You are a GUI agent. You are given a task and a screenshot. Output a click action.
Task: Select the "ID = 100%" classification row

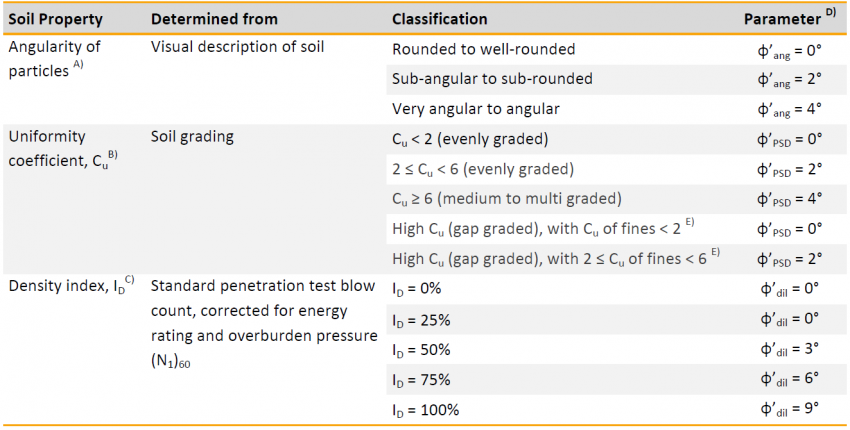point(425,409)
